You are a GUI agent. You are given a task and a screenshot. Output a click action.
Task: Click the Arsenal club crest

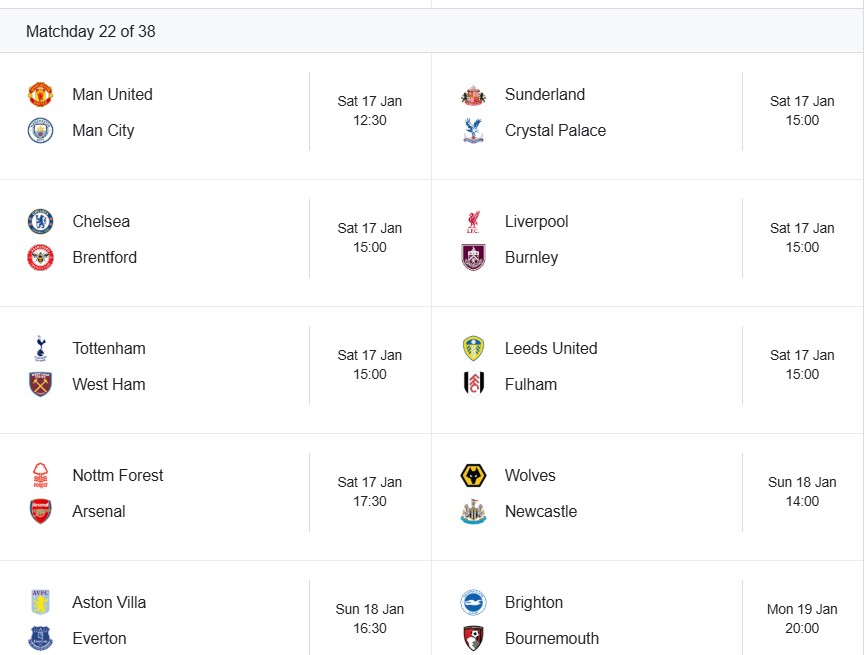(x=40, y=512)
